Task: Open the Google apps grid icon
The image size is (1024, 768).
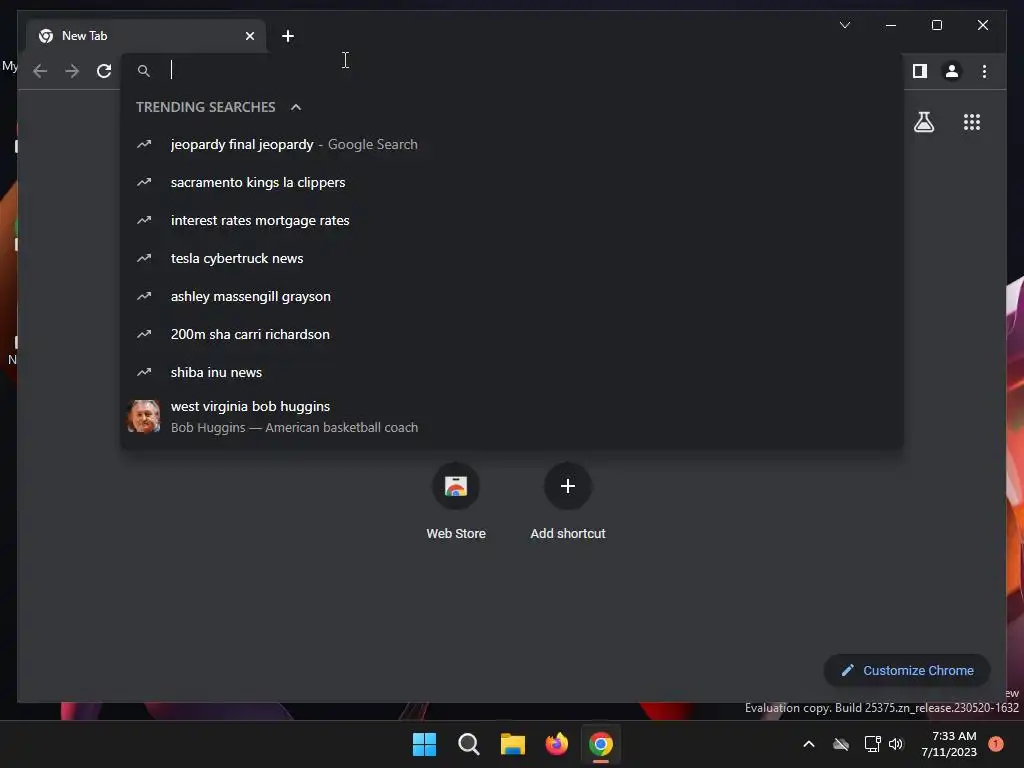Action: [x=972, y=122]
